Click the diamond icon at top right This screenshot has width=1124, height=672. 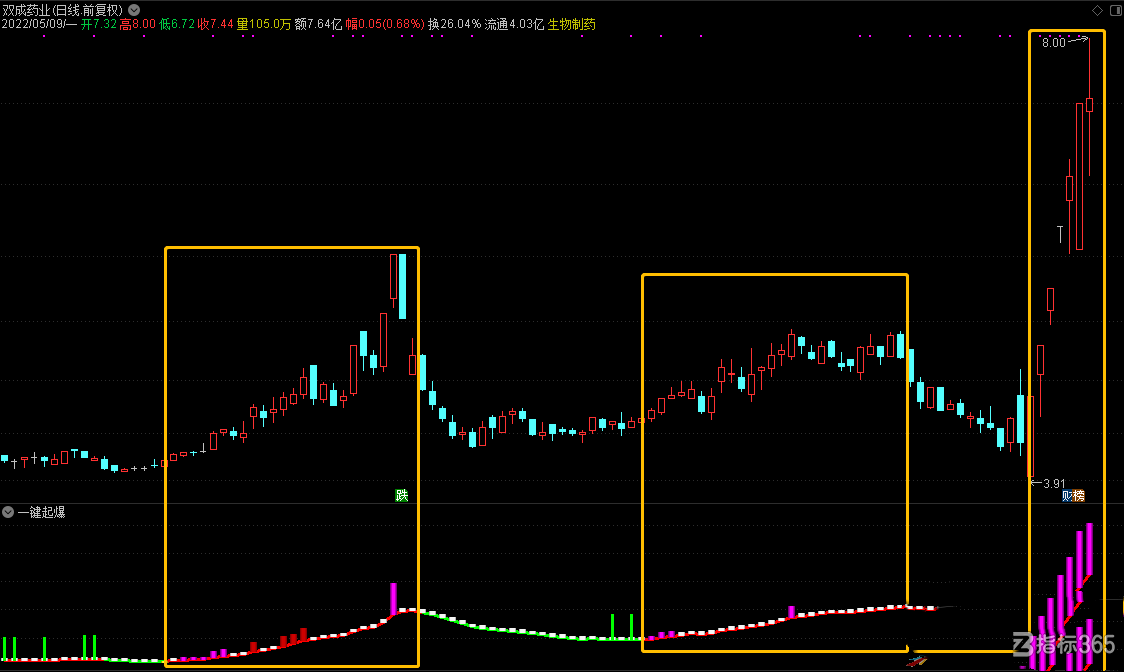tap(1097, 10)
